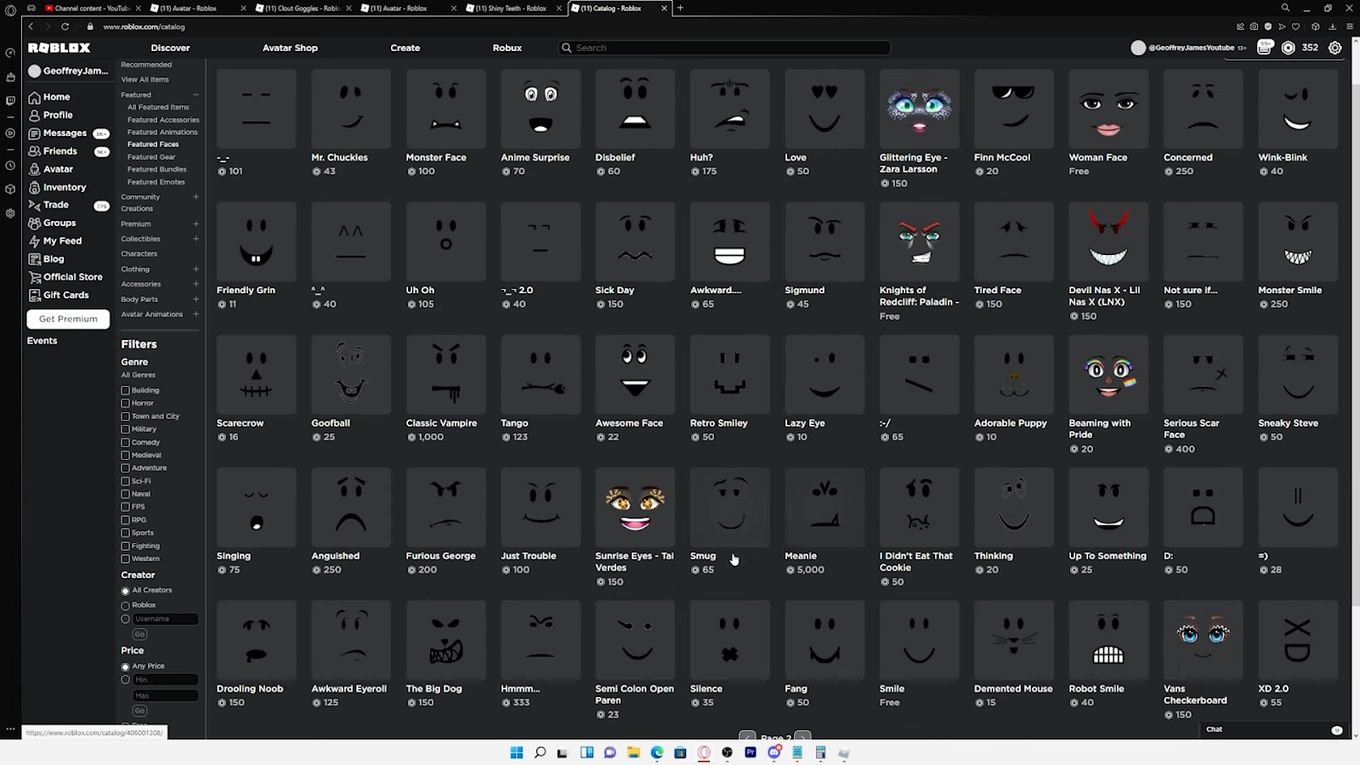Click the Home icon in Roblox sidebar
This screenshot has height=765, width=1360.
[35, 97]
